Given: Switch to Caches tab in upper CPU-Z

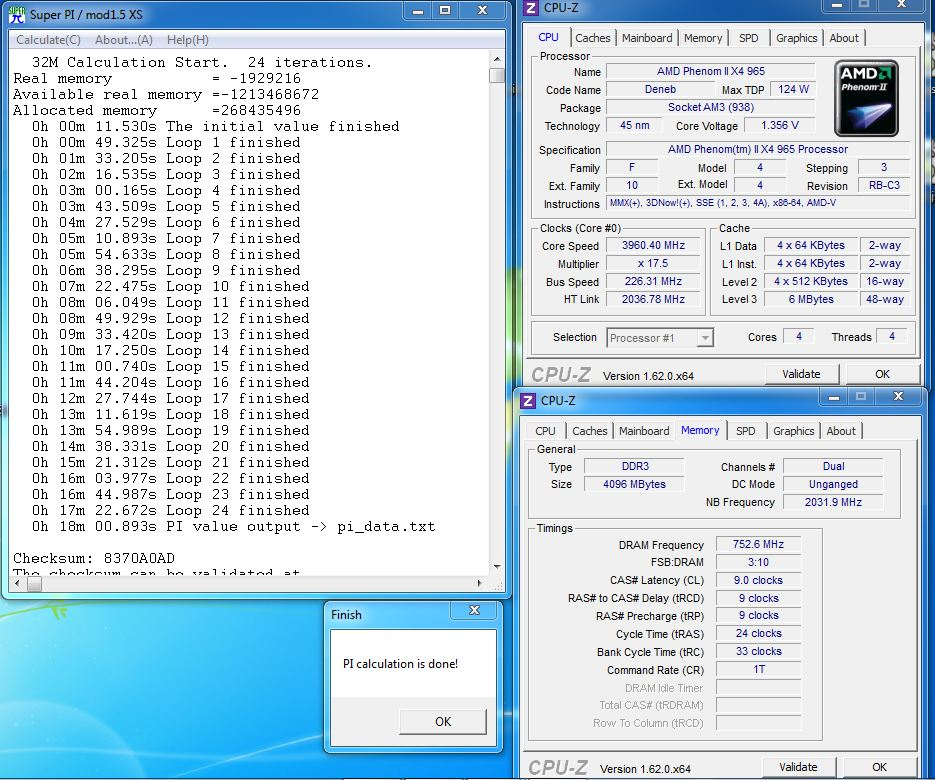Looking at the screenshot, I should pos(593,38).
